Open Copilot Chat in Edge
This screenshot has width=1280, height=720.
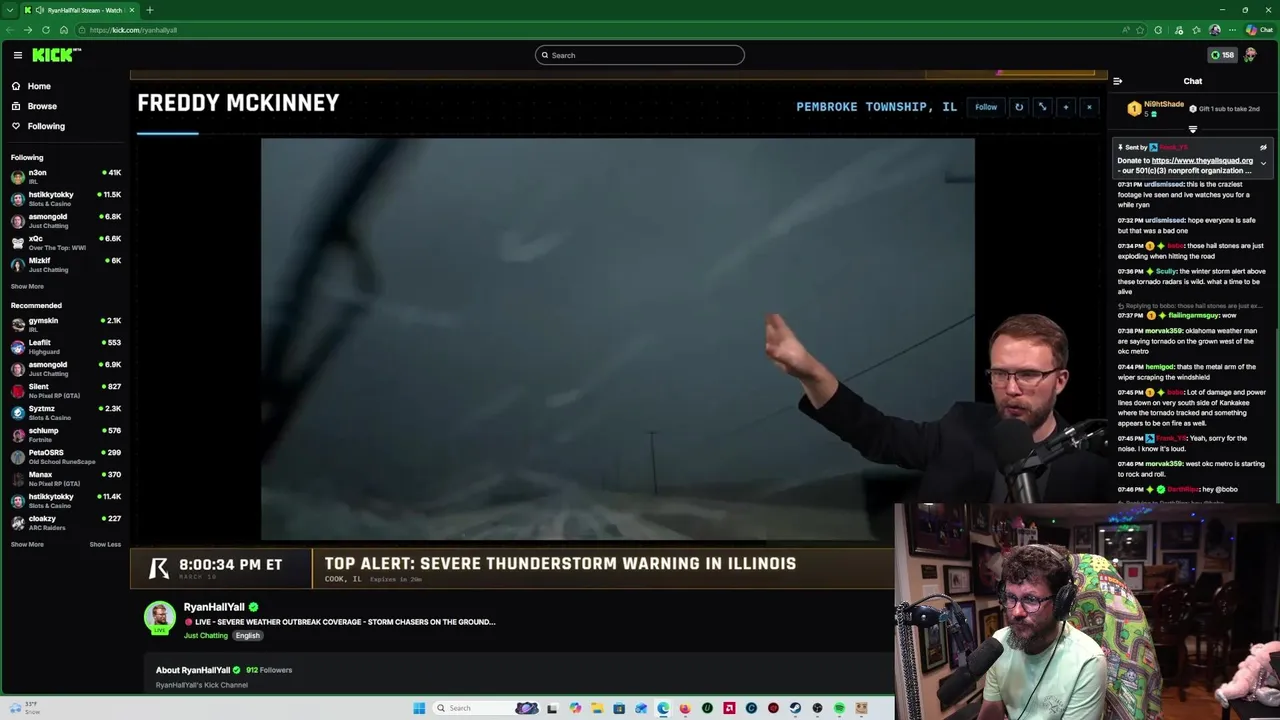pyautogui.click(x=1259, y=30)
